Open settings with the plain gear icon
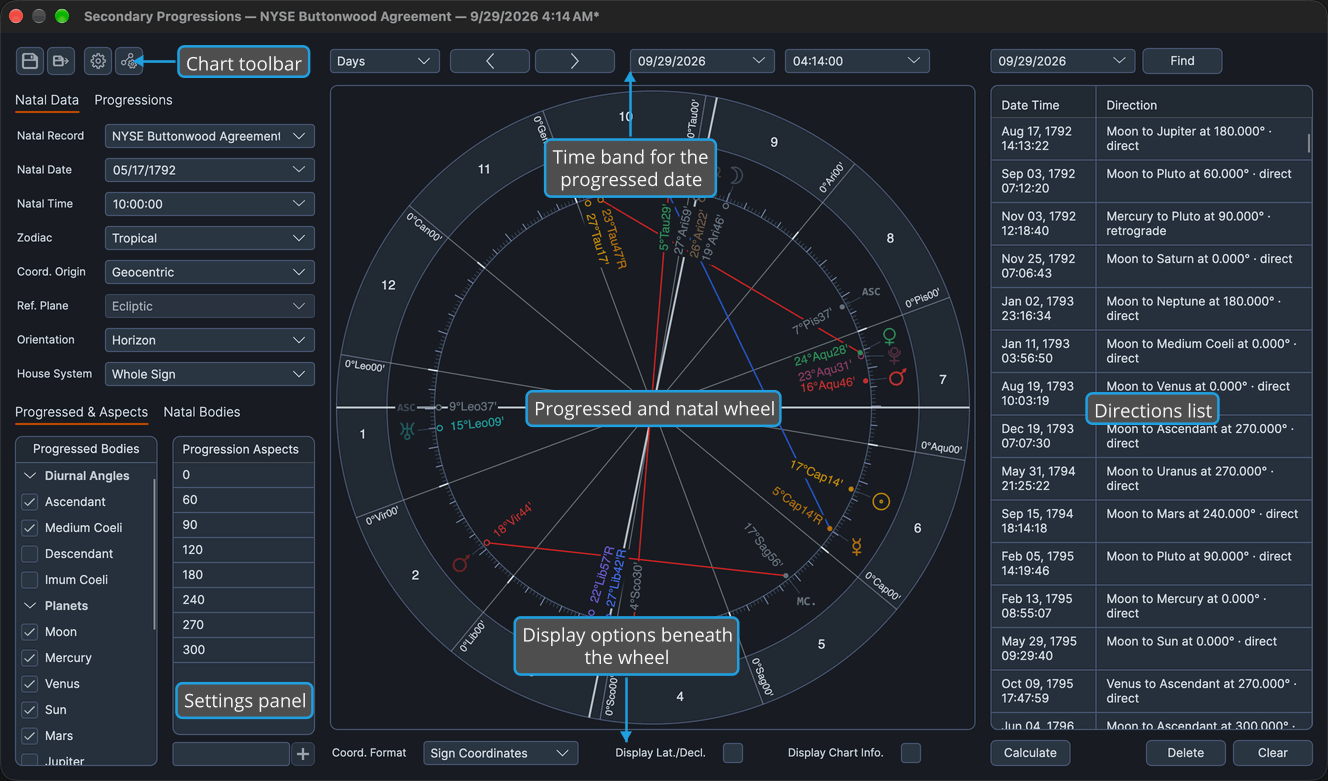 [x=98, y=62]
